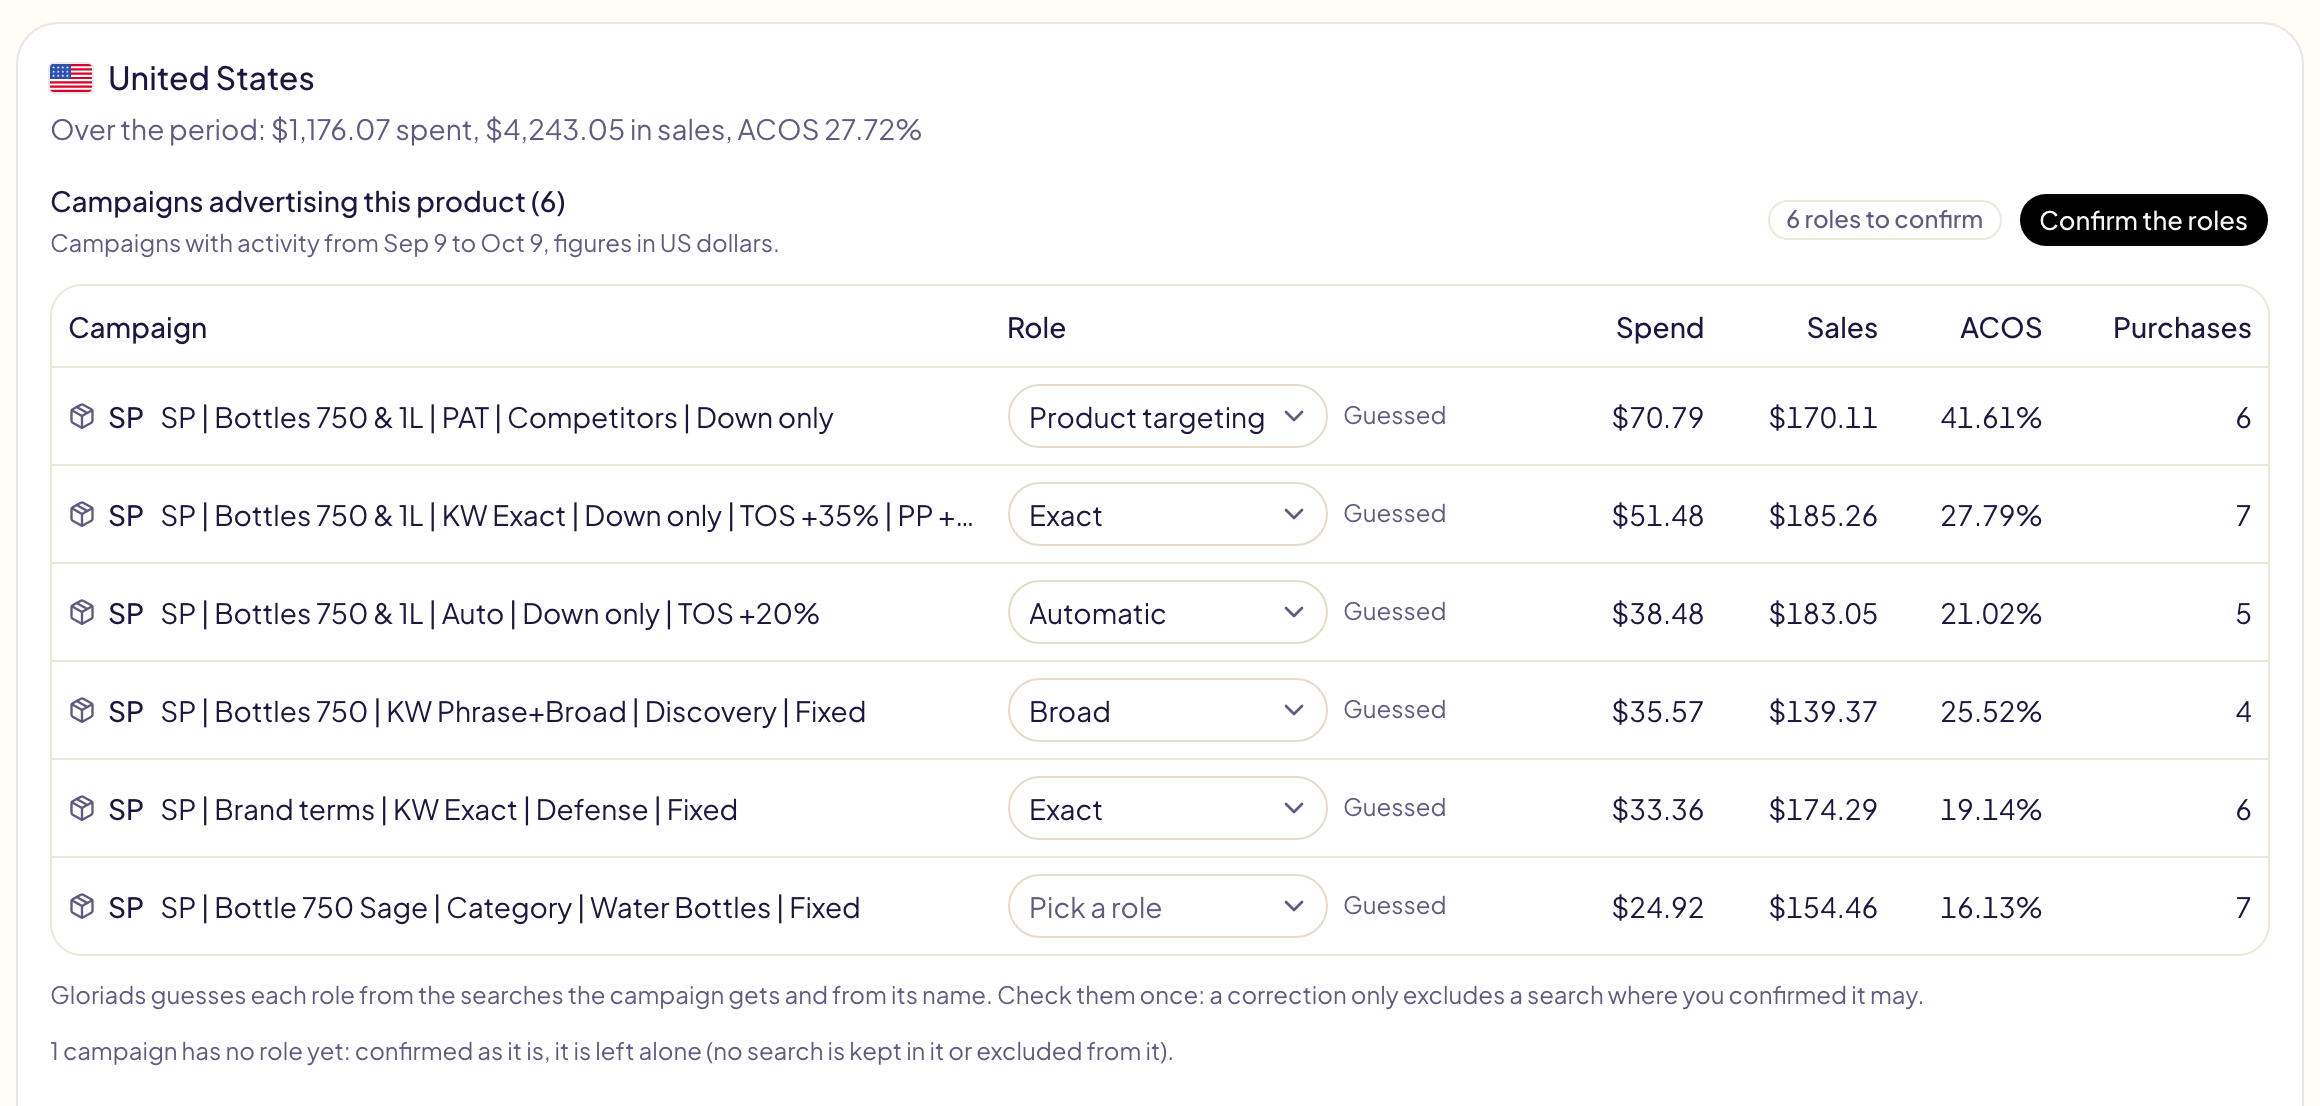Click the United States flag icon

click(x=71, y=78)
